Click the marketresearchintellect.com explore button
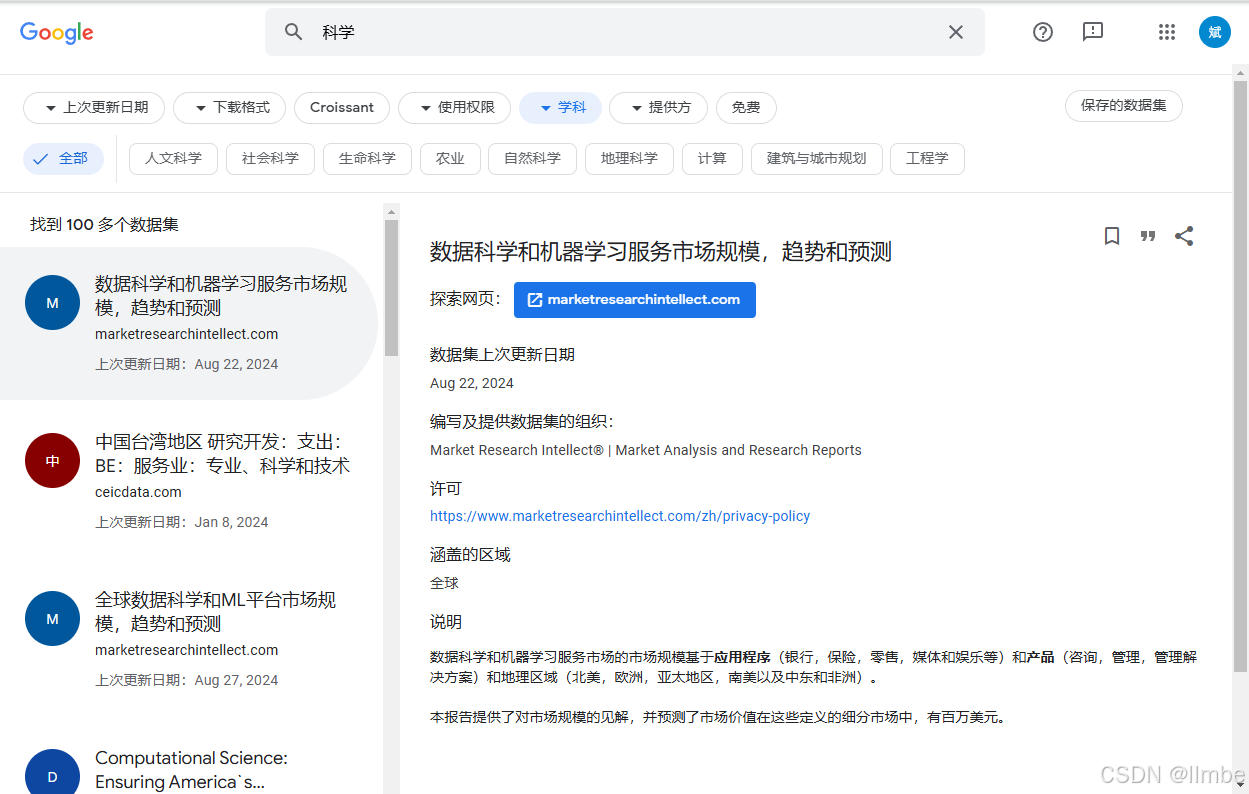 click(x=635, y=300)
